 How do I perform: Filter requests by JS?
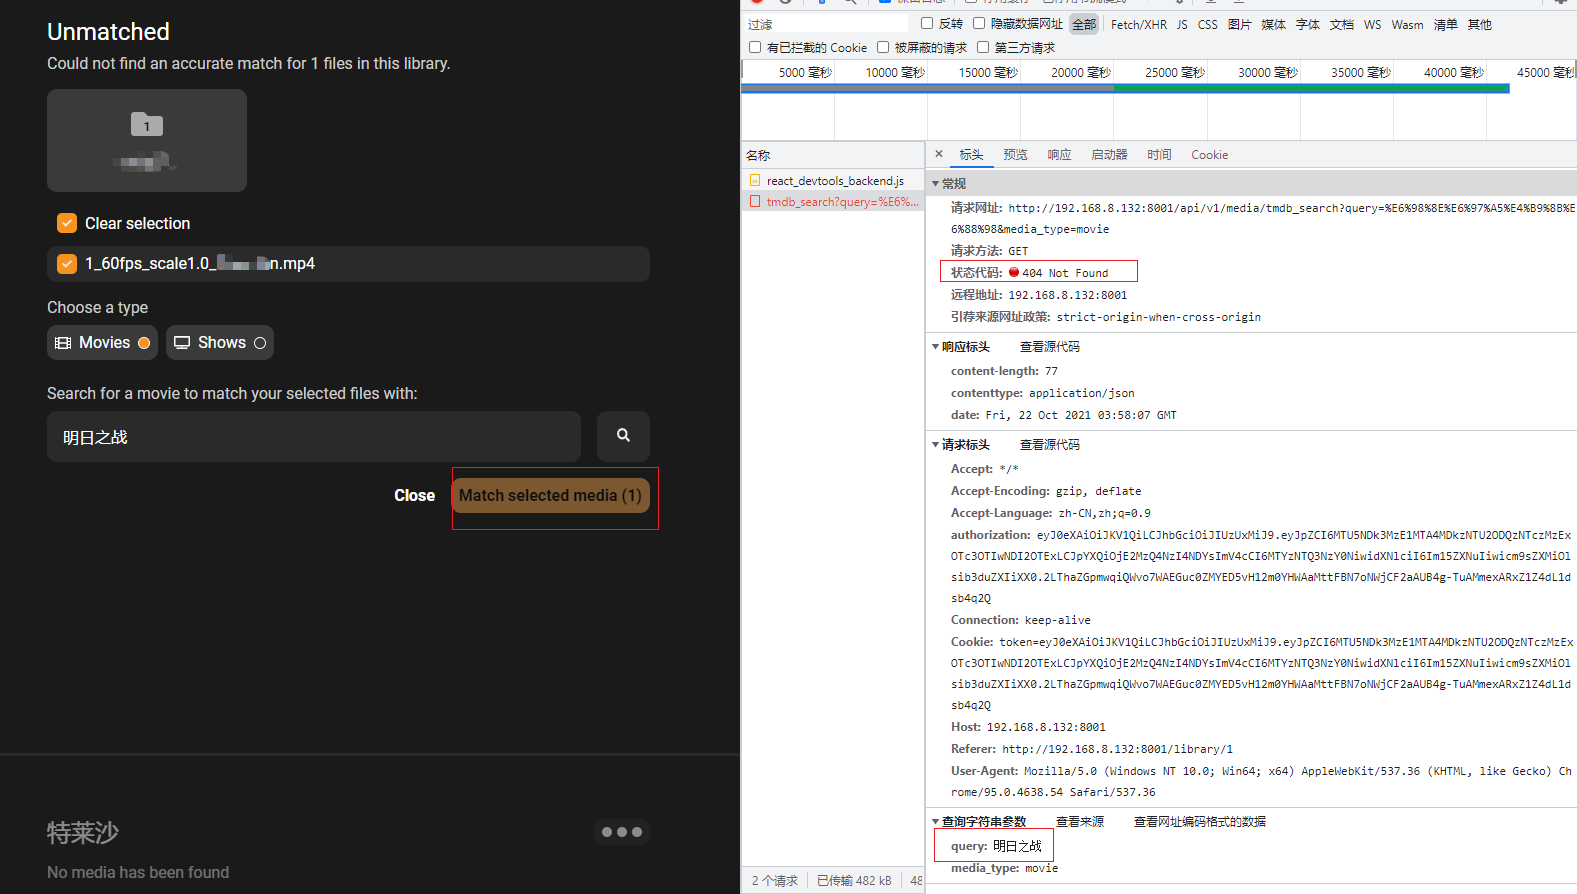(x=1182, y=24)
